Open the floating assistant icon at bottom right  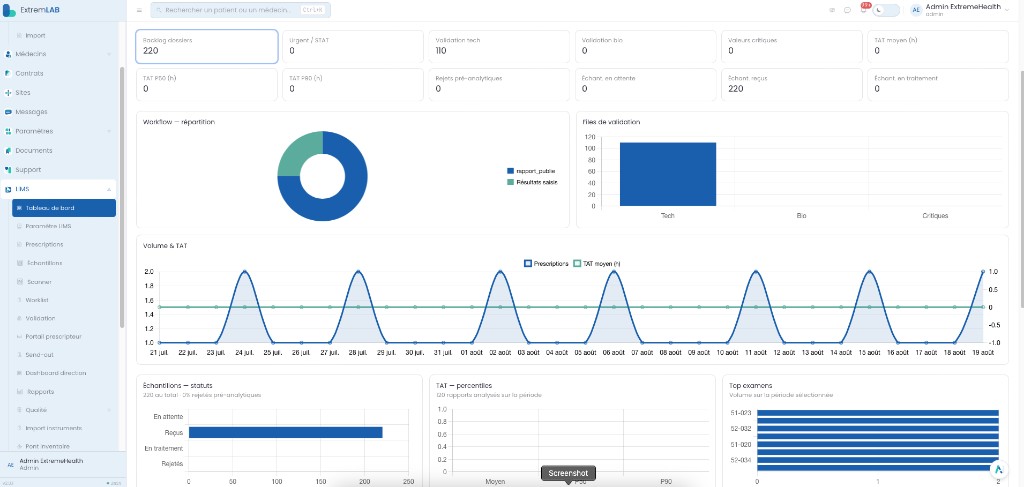tap(999, 469)
